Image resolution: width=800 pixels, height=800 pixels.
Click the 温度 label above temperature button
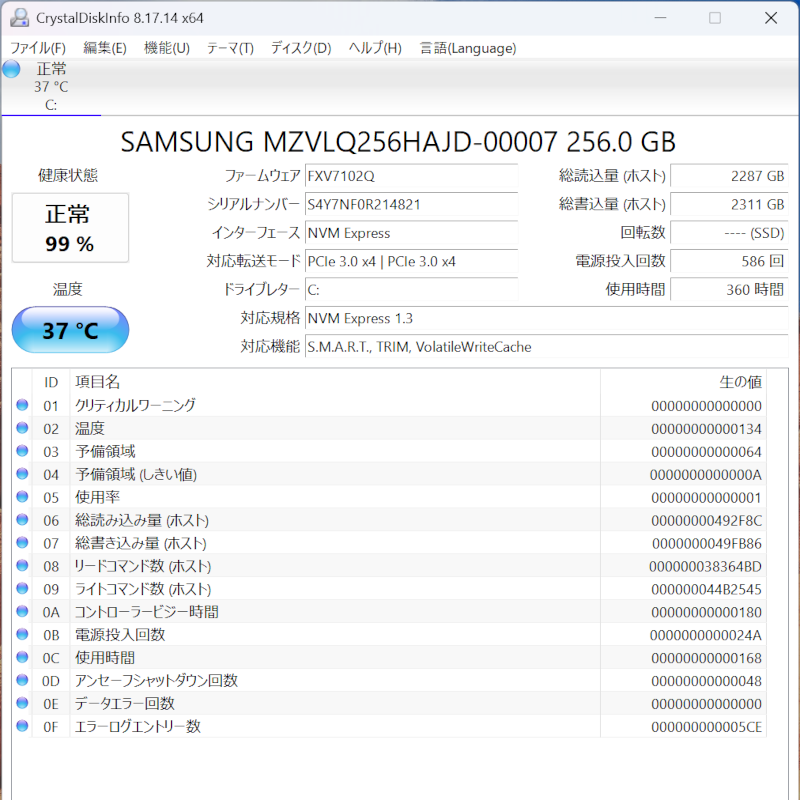tap(67, 289)
